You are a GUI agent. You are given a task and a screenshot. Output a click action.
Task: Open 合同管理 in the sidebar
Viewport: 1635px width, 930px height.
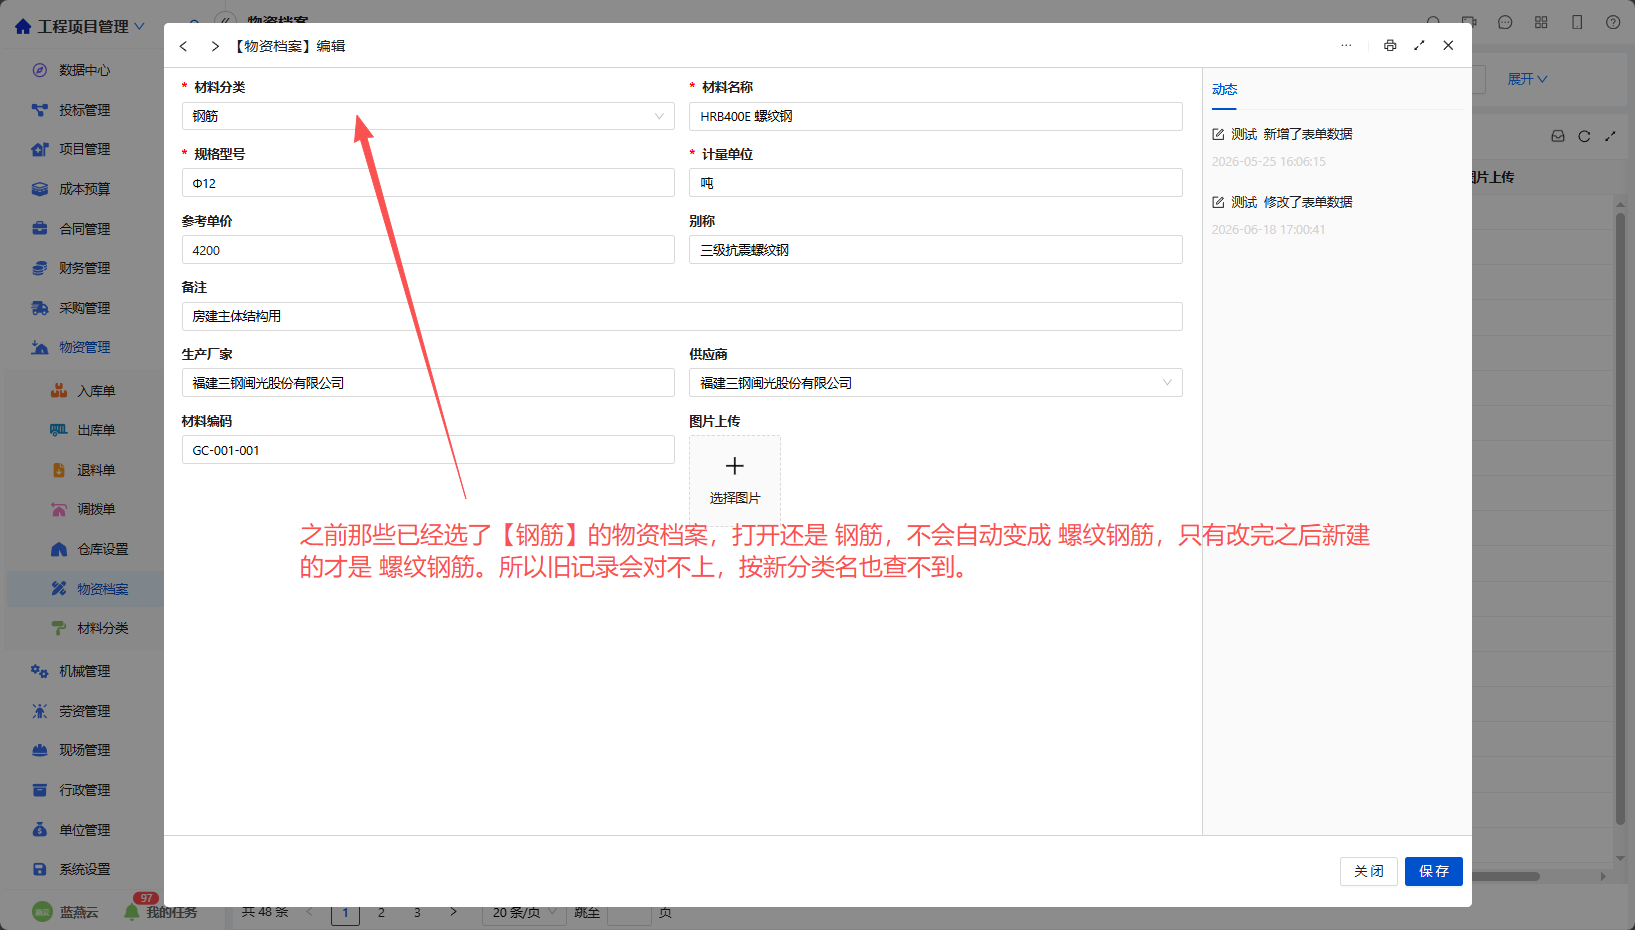pos(82,229)
